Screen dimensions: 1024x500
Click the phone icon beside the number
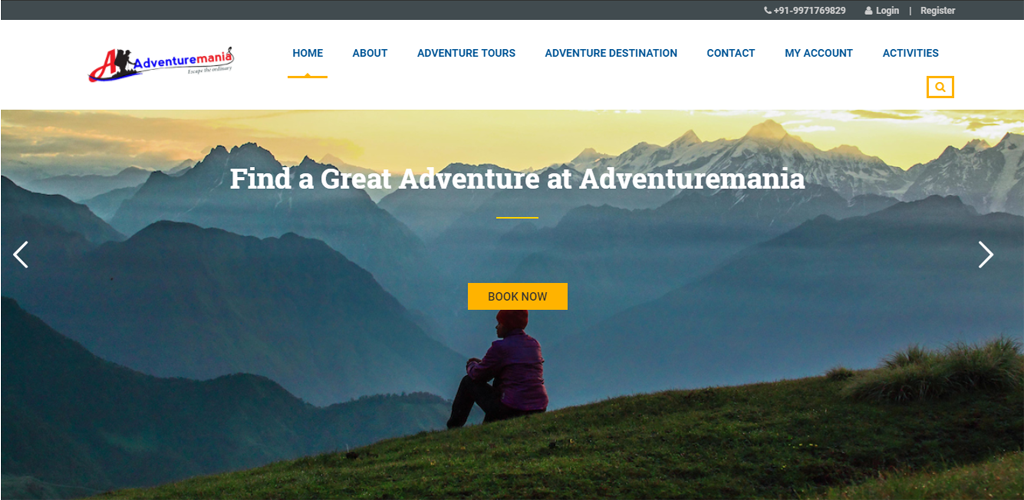tap(767, 10)
